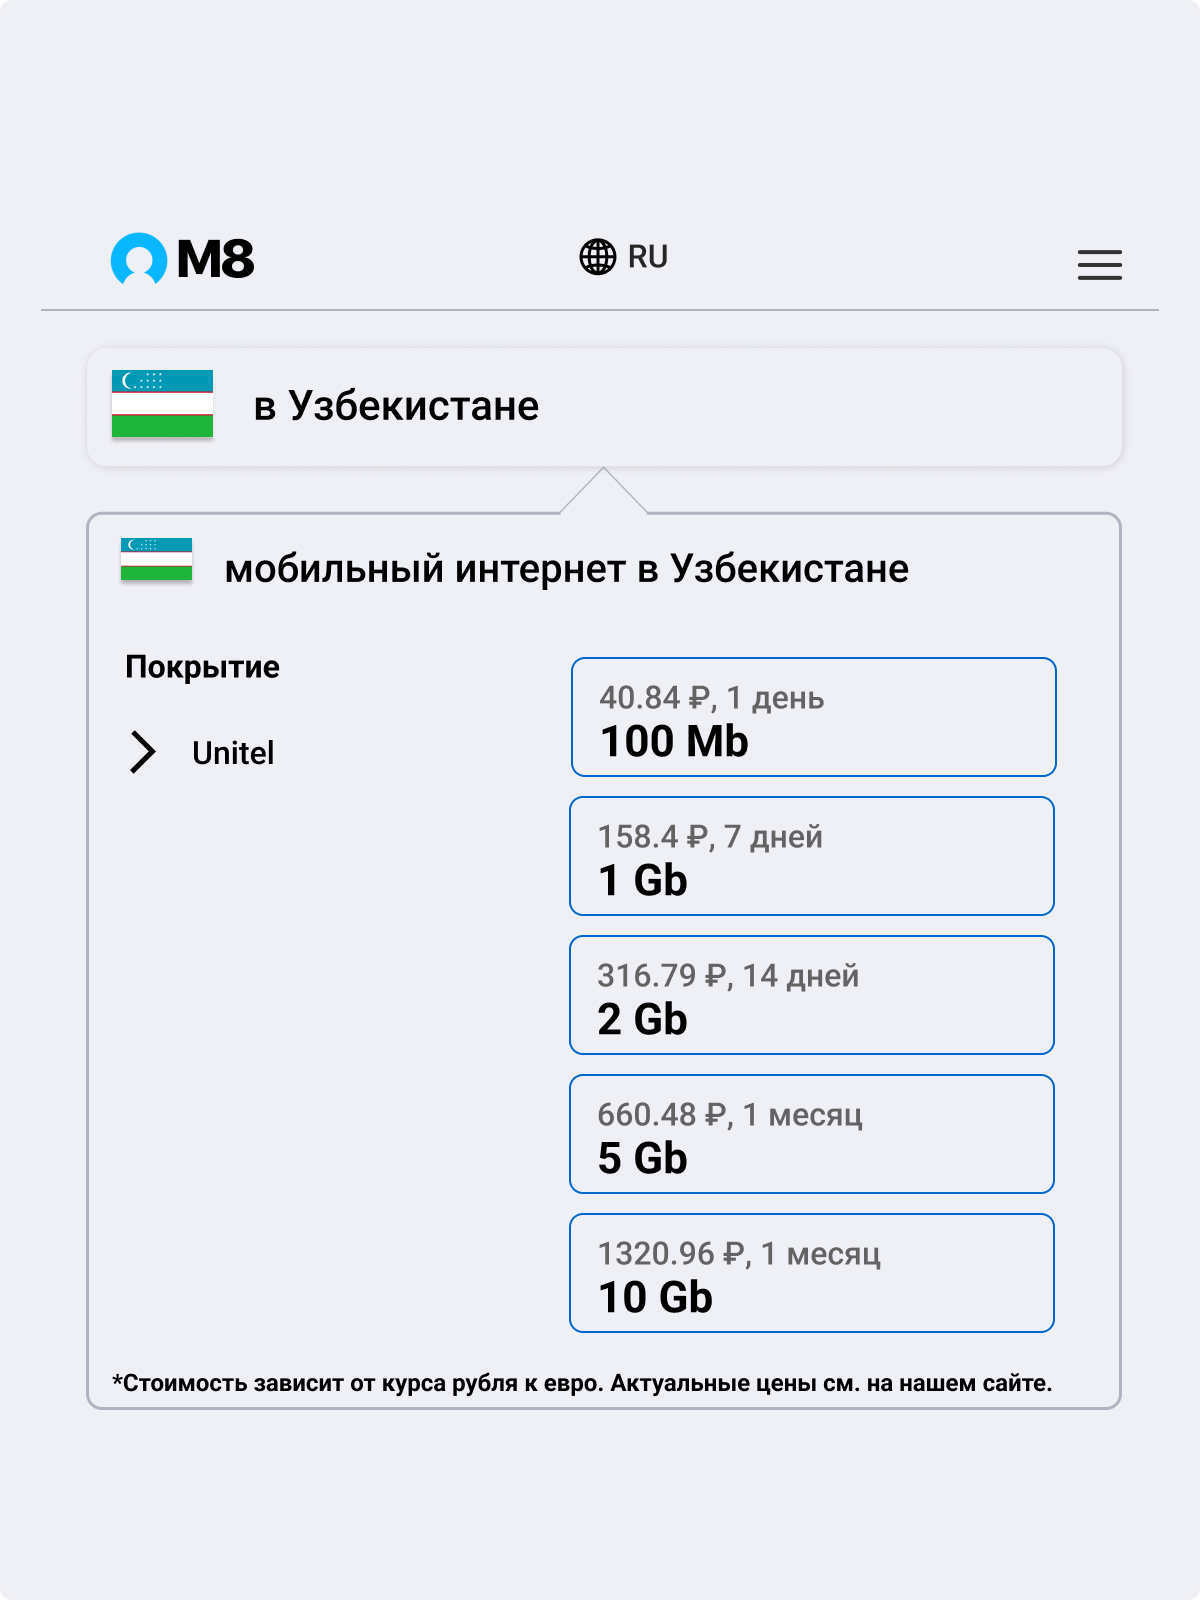1200x1600 pixels.
Task: Choose the 5 Gb 1 месяц plan
Action: point(812,1134)
